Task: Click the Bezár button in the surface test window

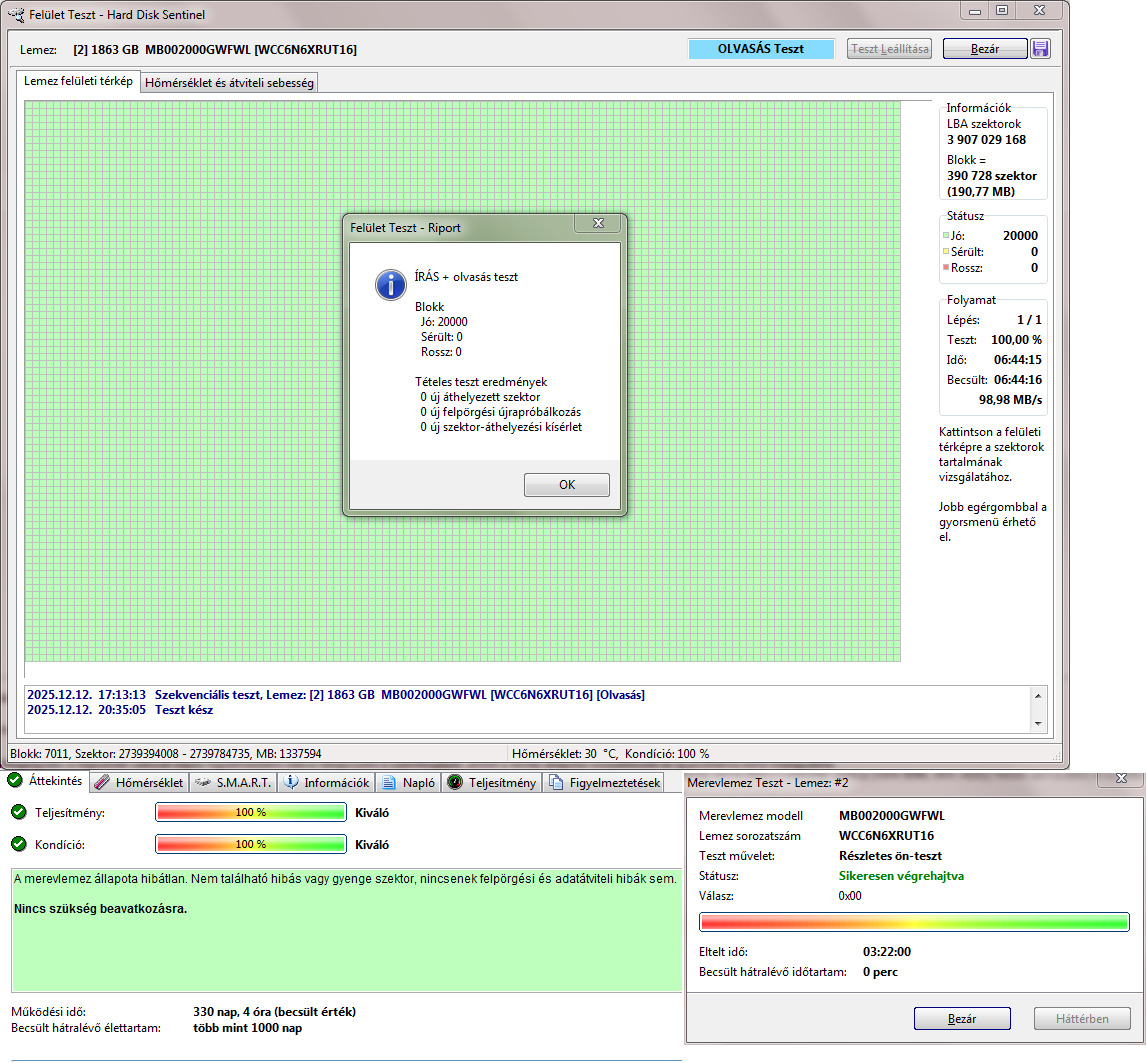Action: pyautogui.click(x=985, y=49)
